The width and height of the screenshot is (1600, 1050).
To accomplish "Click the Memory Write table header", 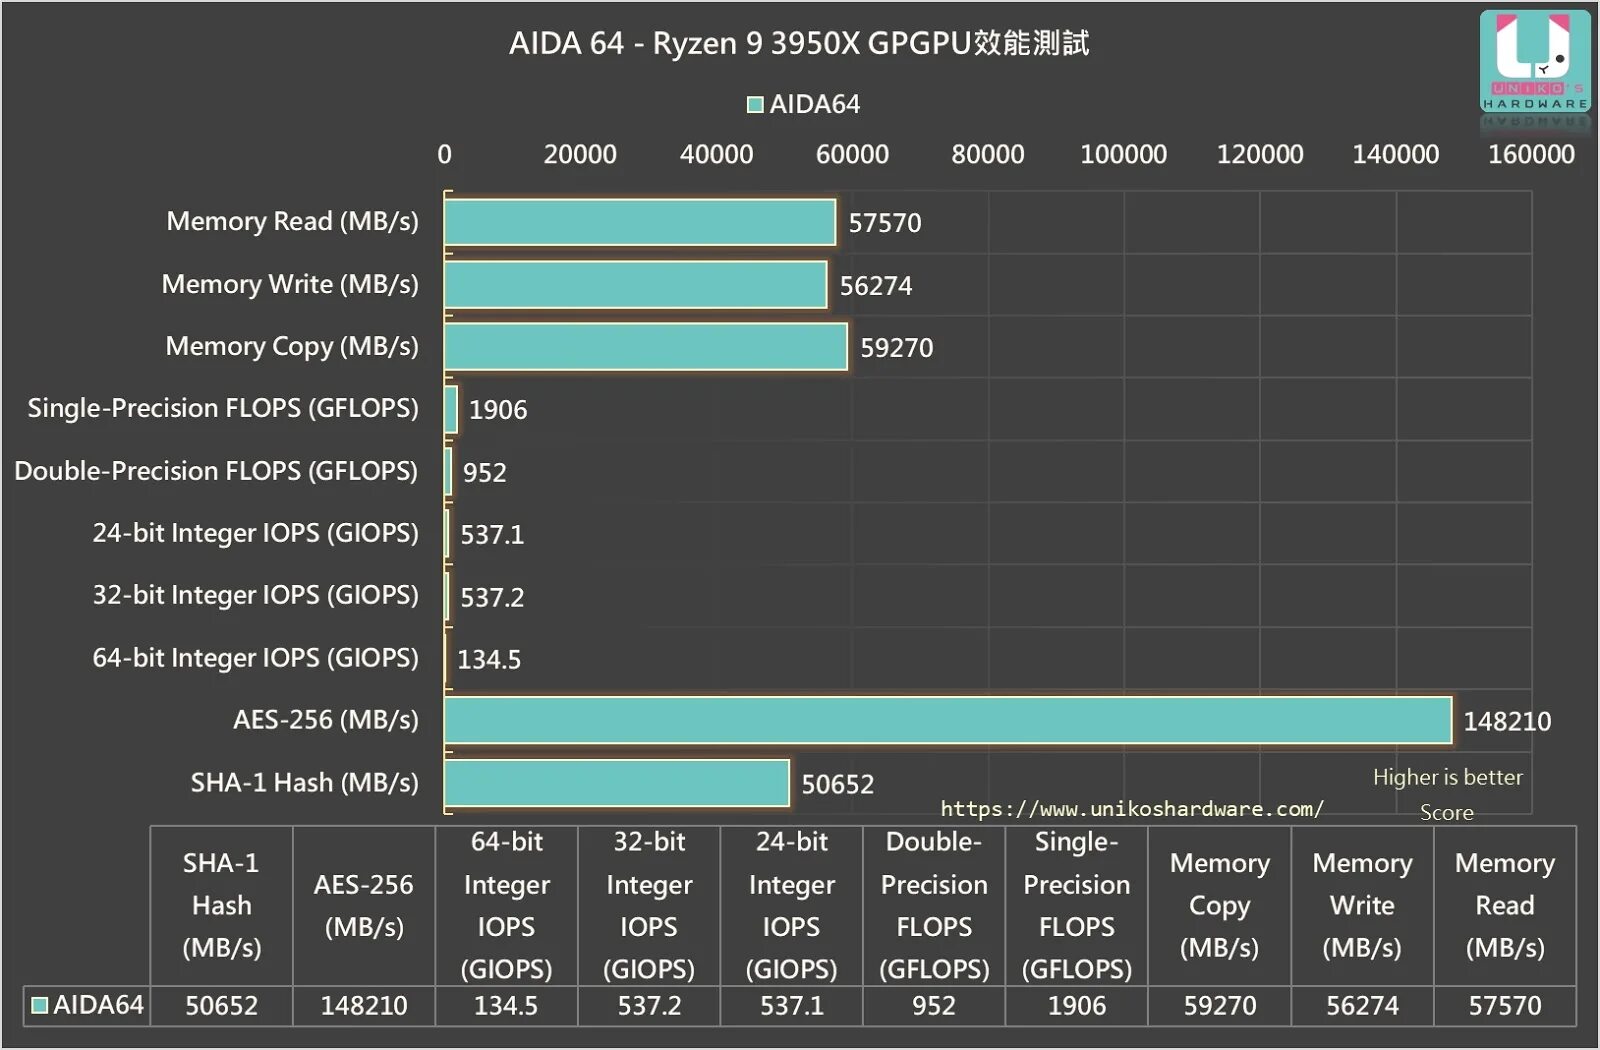I will pos(1362,905).
